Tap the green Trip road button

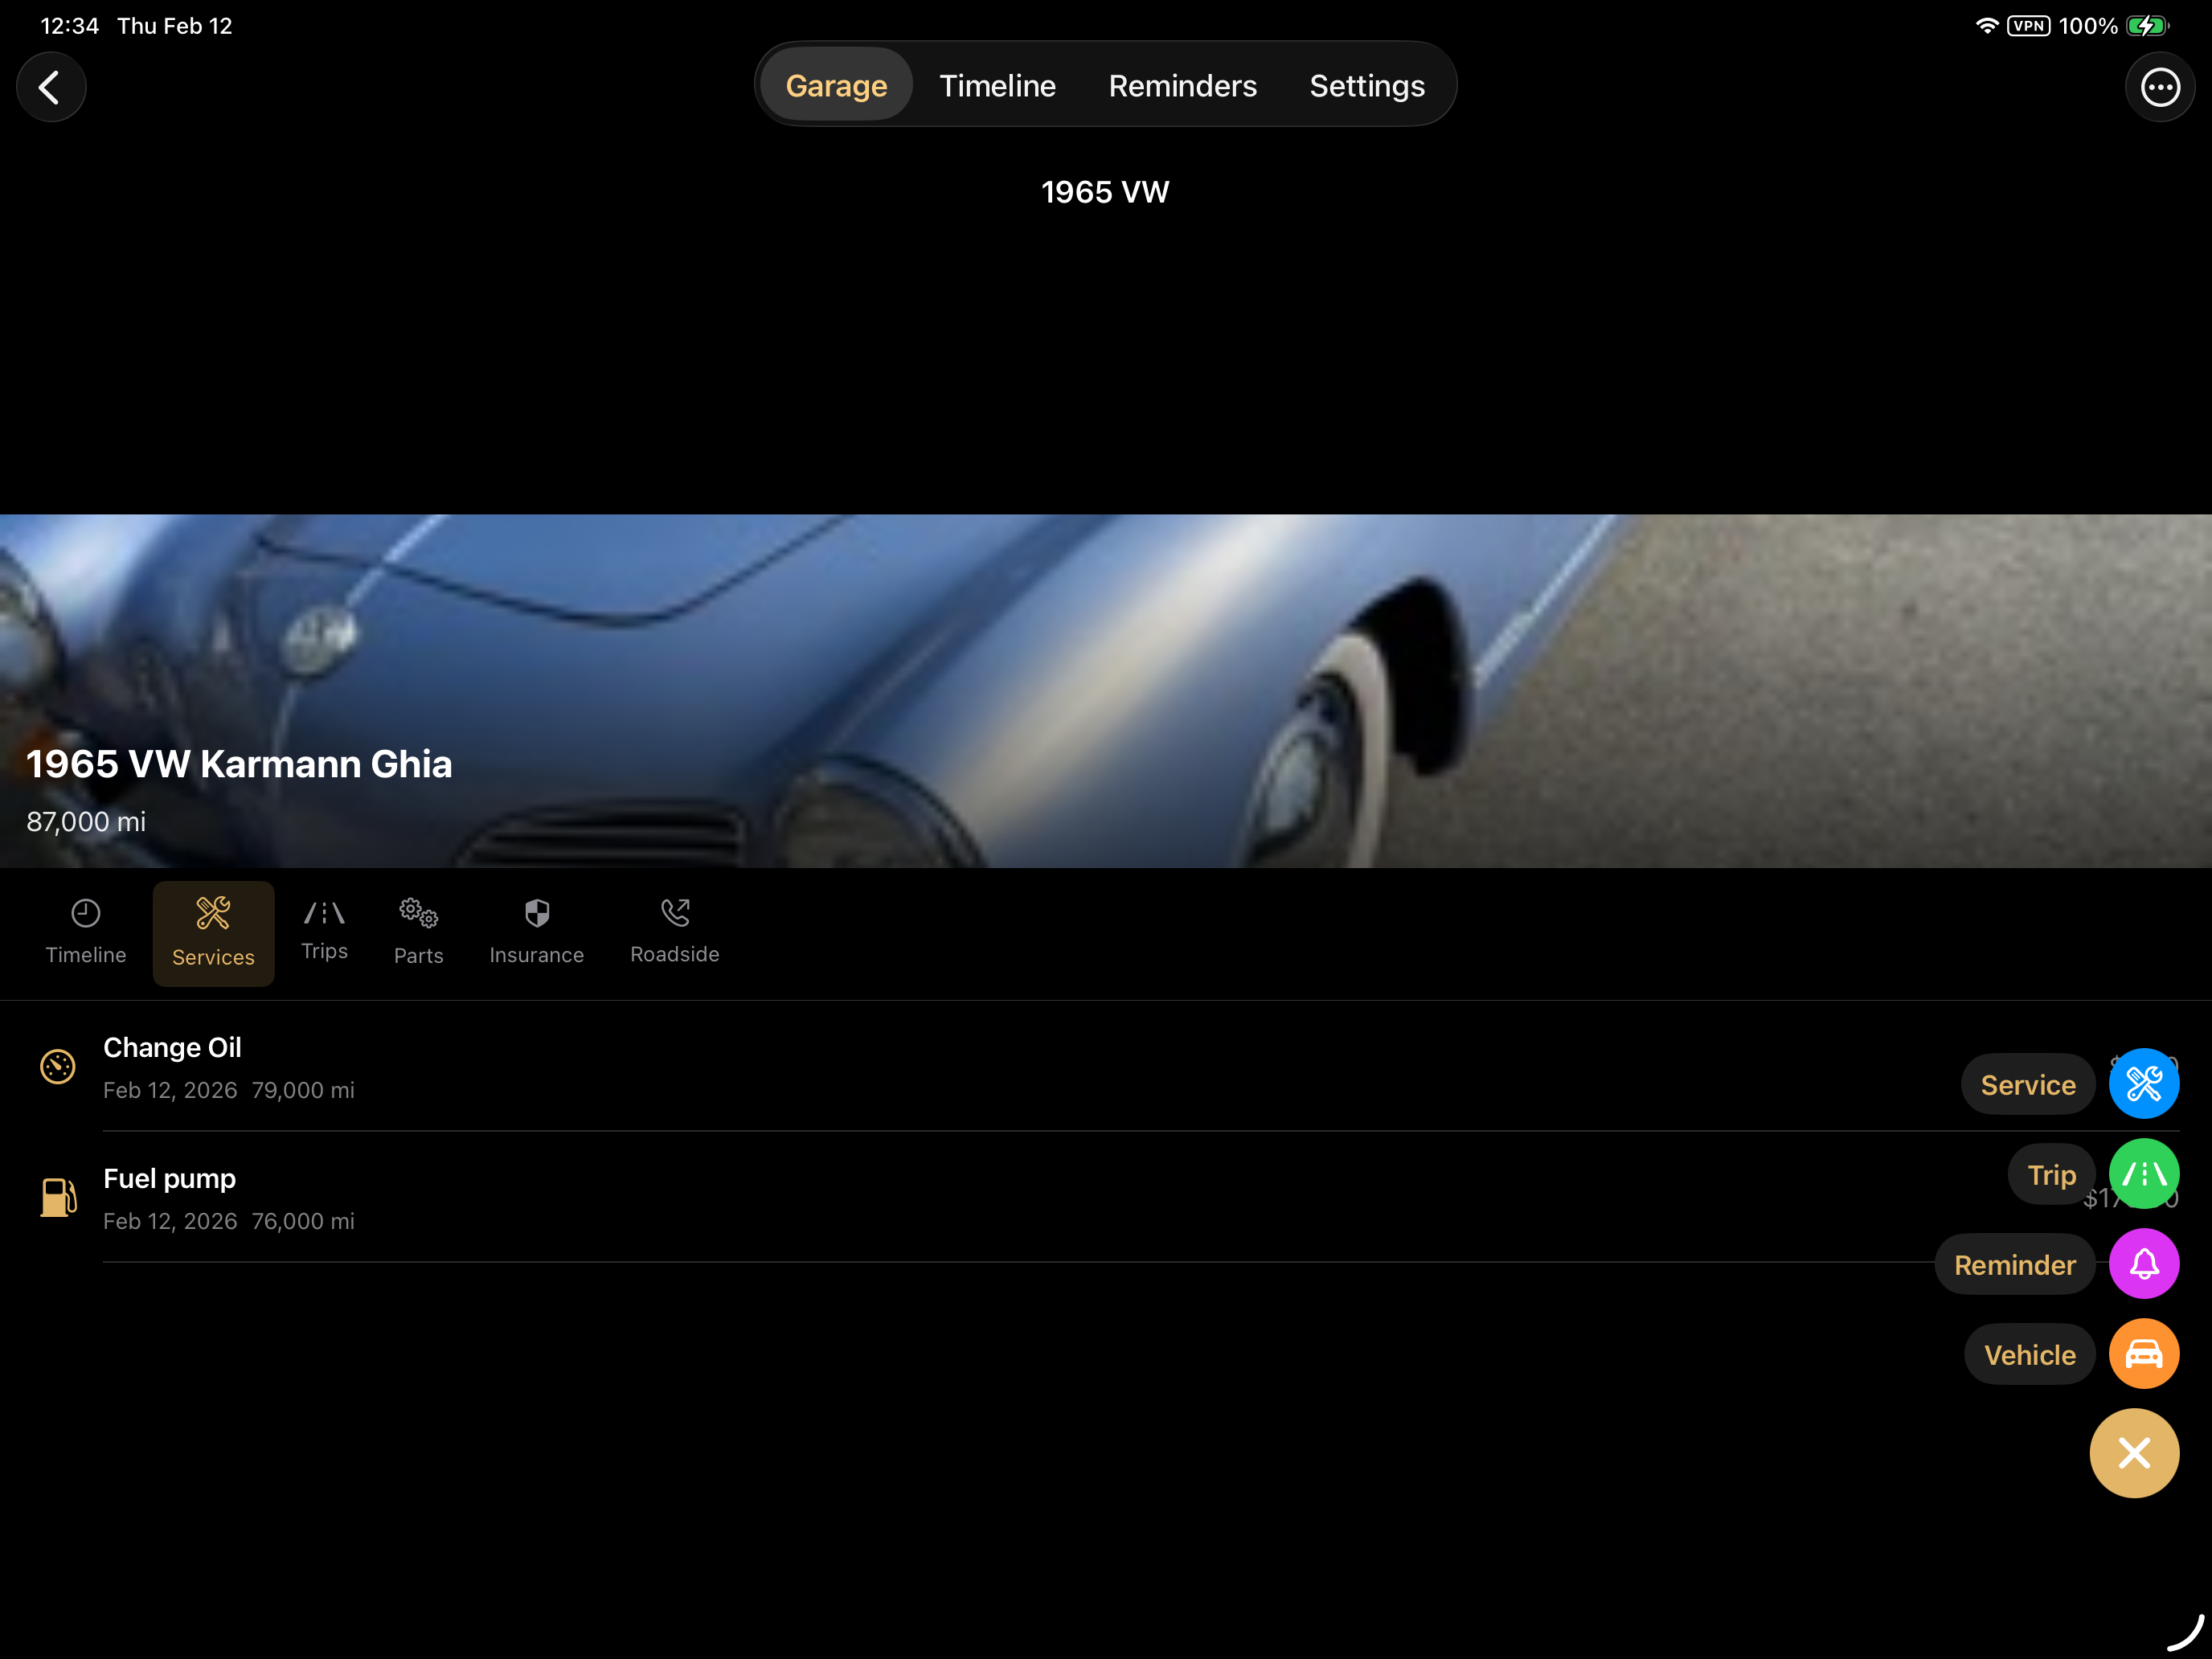(2144, 1174)
